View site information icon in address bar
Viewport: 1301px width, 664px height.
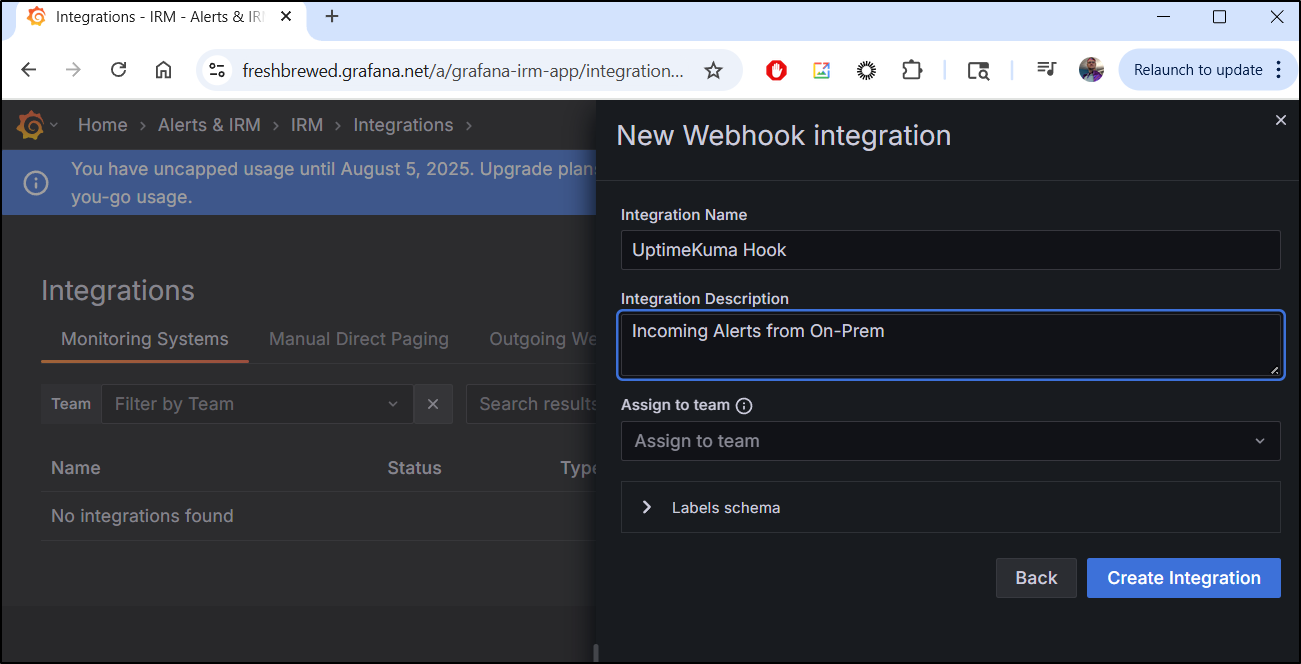pyautogui.click(x=217, y=70)
